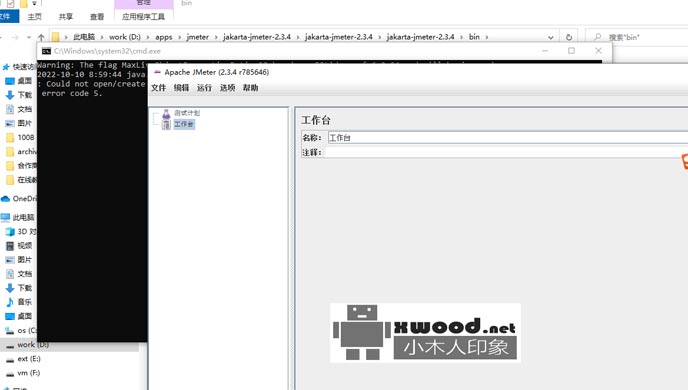The height and width of the screenshot is (390, 688).
Task: Click the address bar folder icon
Action: (x=56, y=37)
